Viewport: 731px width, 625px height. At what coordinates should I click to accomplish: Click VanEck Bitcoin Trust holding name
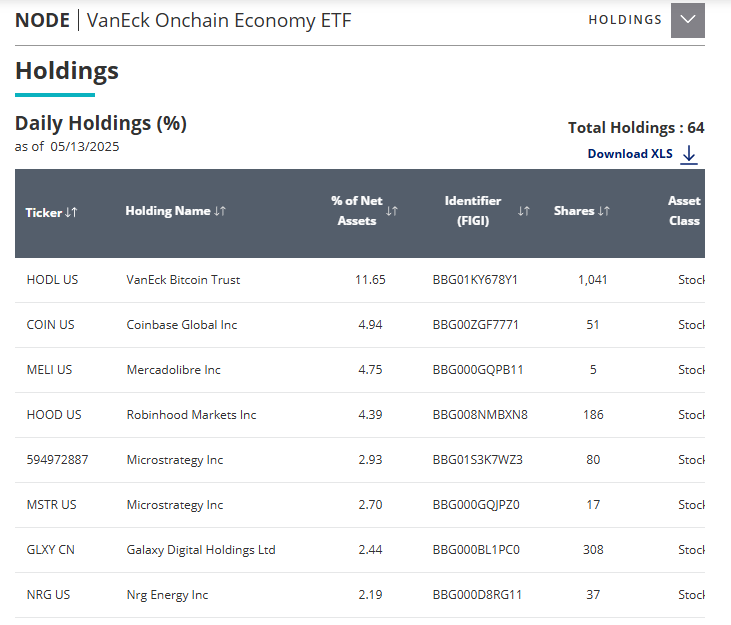coord(183,280)
